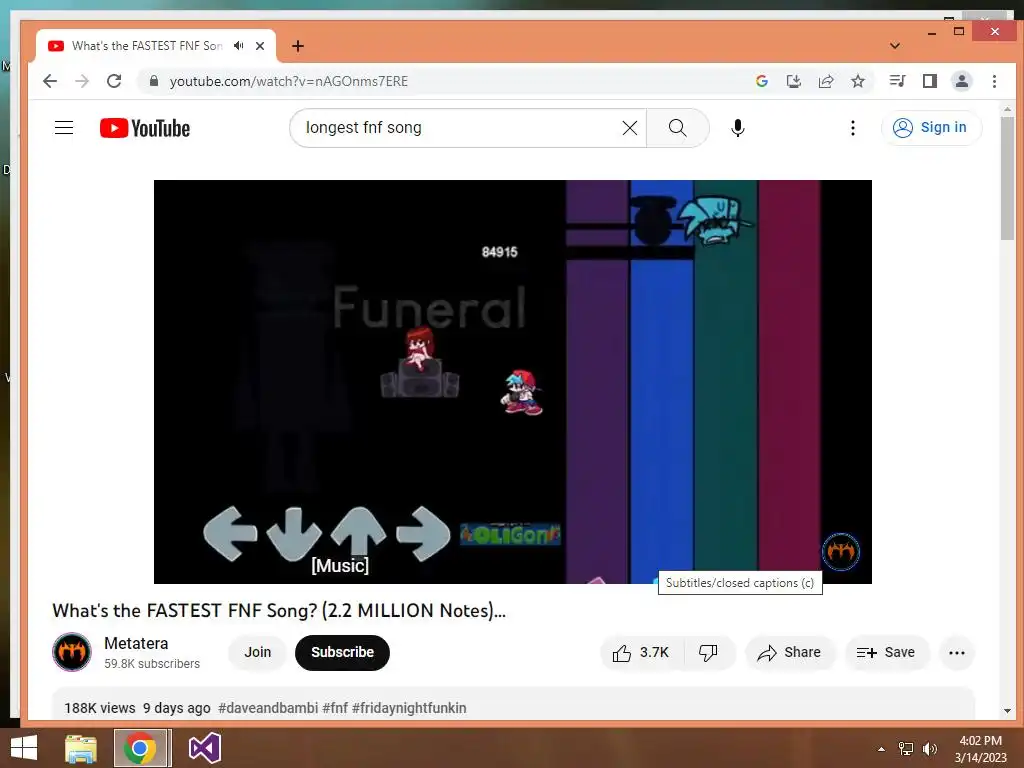
Task: Bookmark this page with the star icon
Action: 858,81
